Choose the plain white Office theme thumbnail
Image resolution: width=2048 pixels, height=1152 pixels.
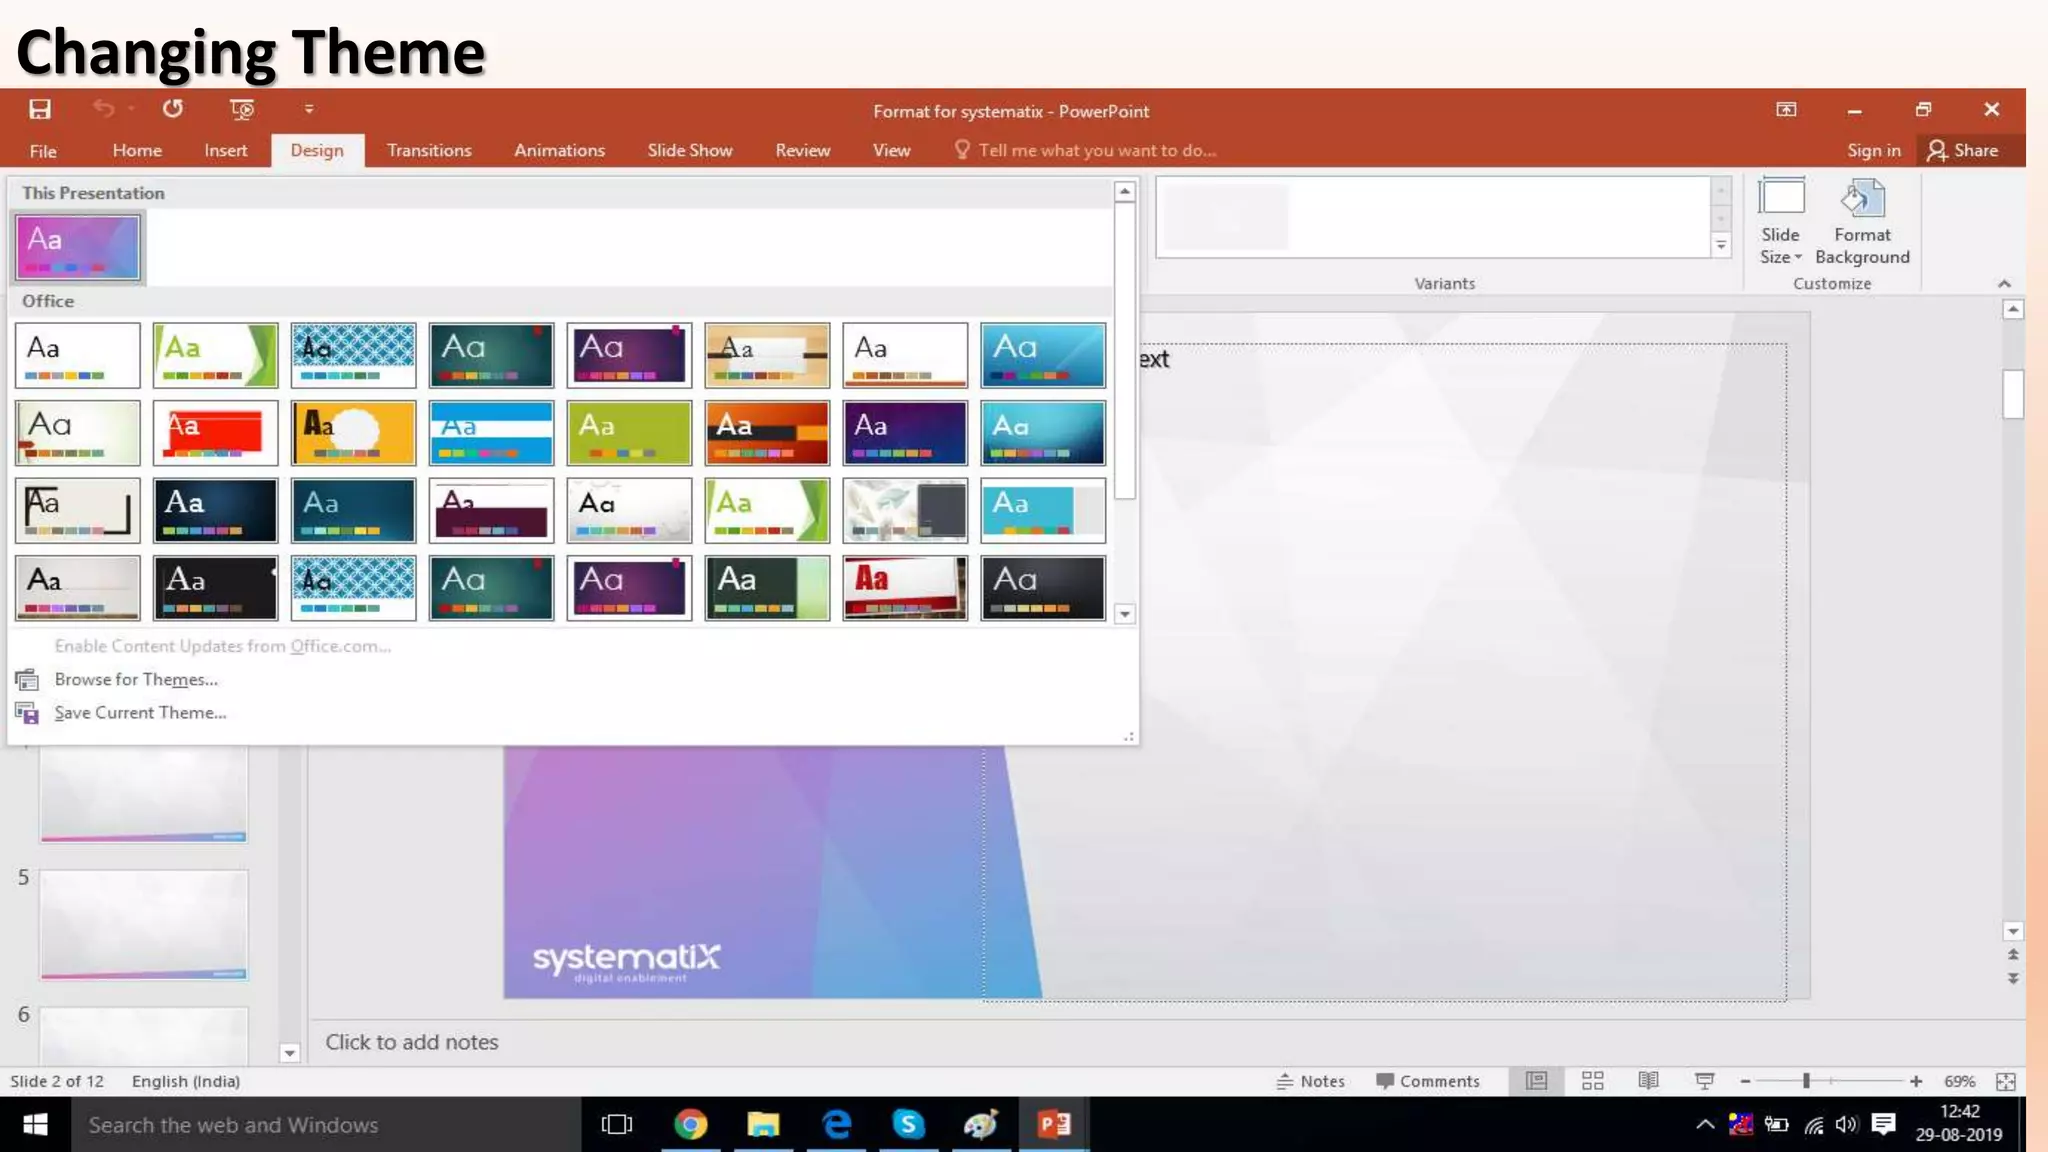(x=78, y=355)
